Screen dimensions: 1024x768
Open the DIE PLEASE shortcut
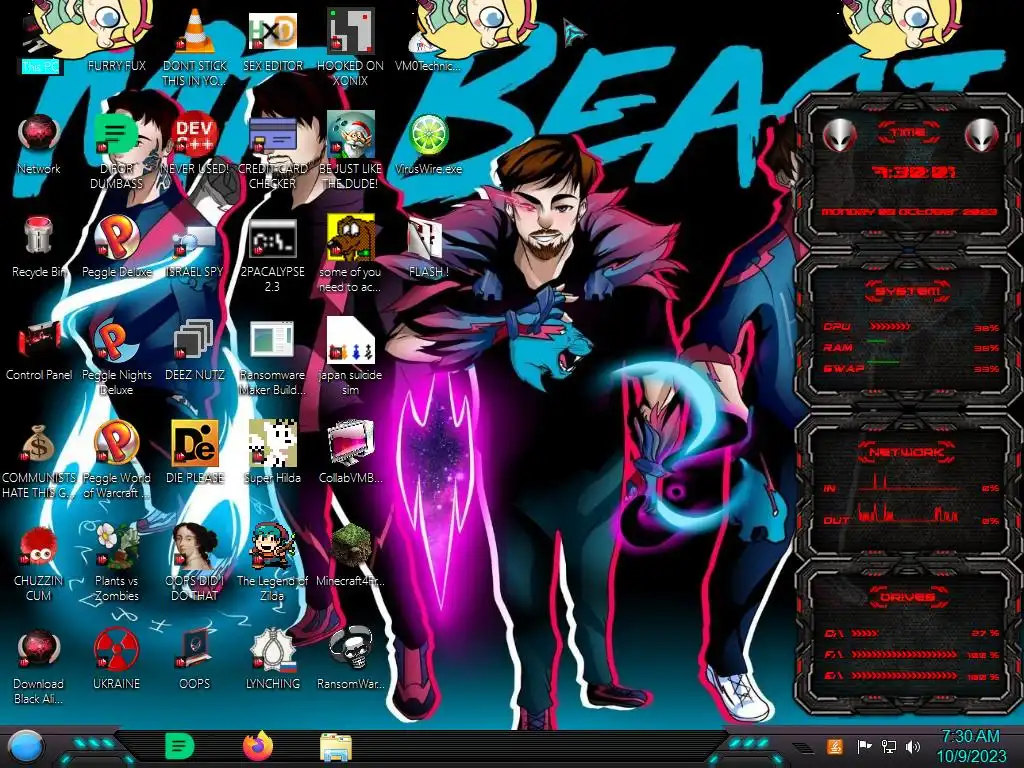pos(195,443)
